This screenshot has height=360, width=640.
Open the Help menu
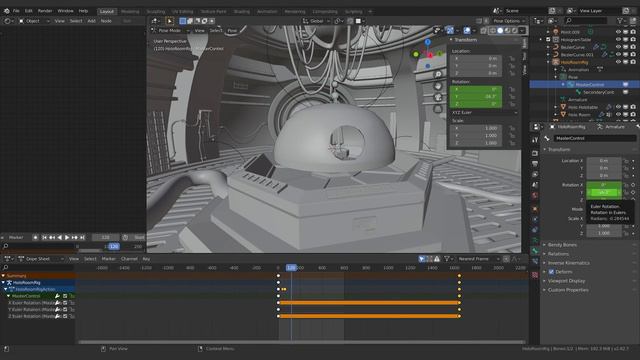[83, 11]
